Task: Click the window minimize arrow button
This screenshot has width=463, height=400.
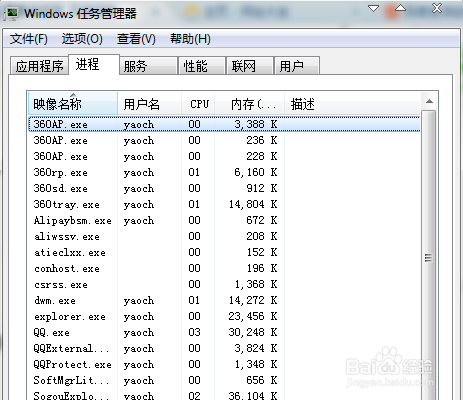Action: click(373, 8)
